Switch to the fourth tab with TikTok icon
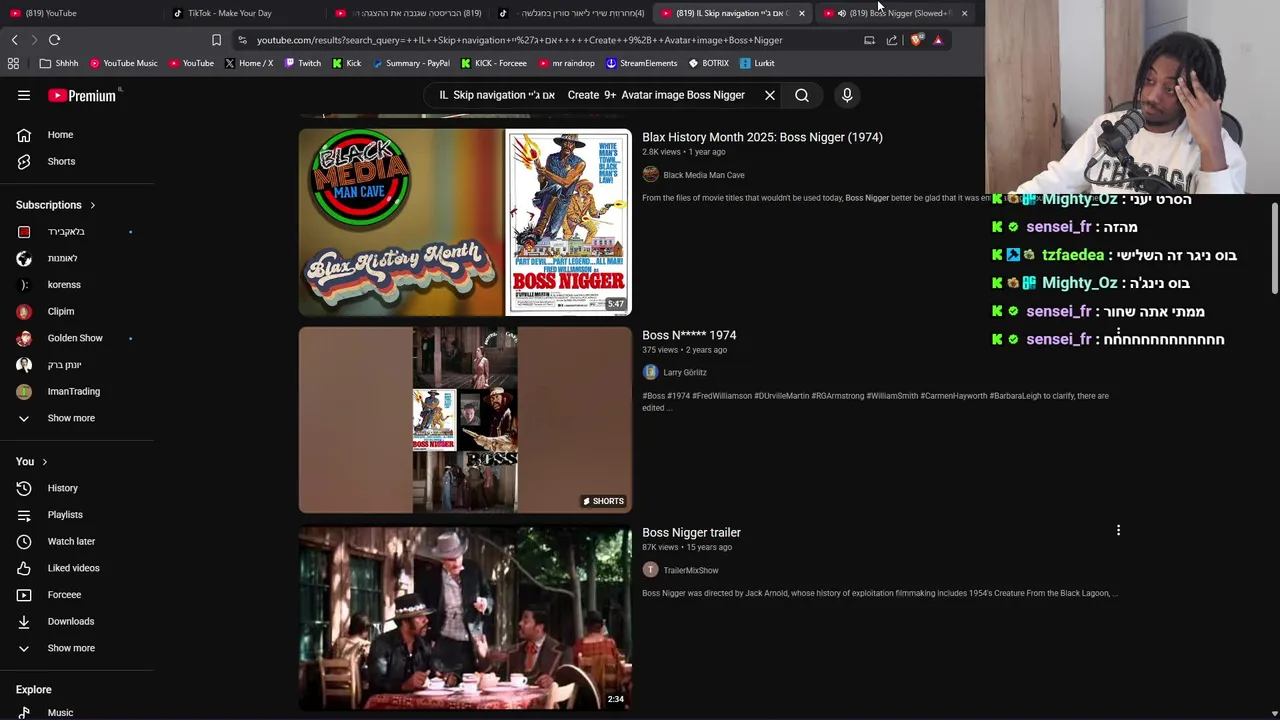The image size is (1280, 720). pyautogui.click(x=571, y=13)
